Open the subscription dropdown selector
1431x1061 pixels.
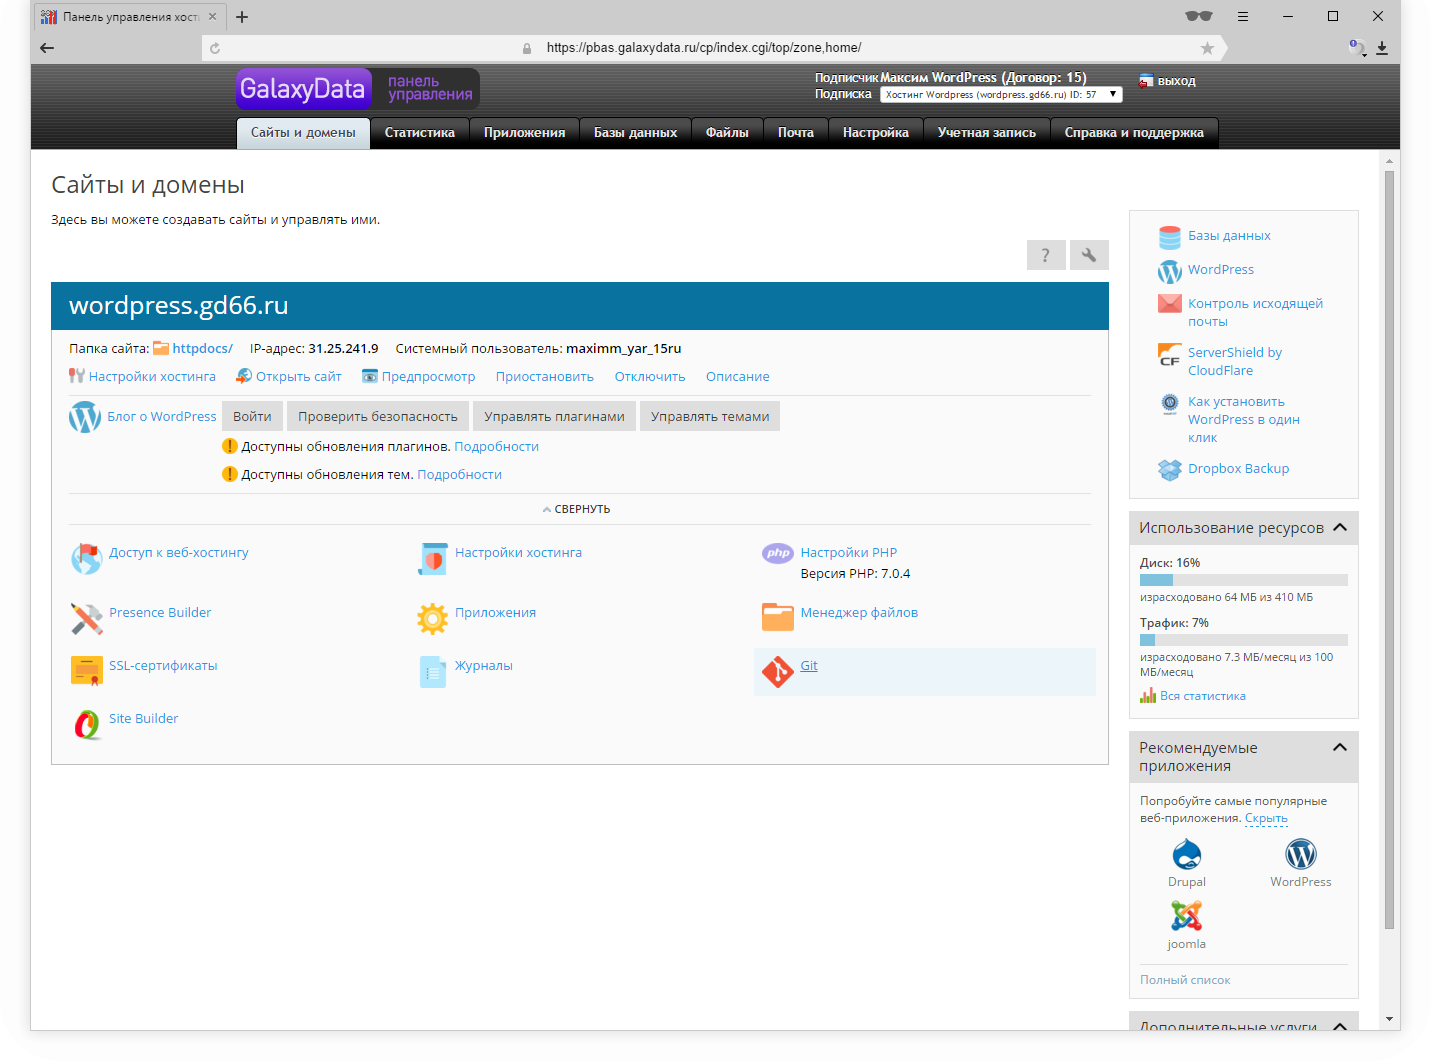click(1001, 94)
